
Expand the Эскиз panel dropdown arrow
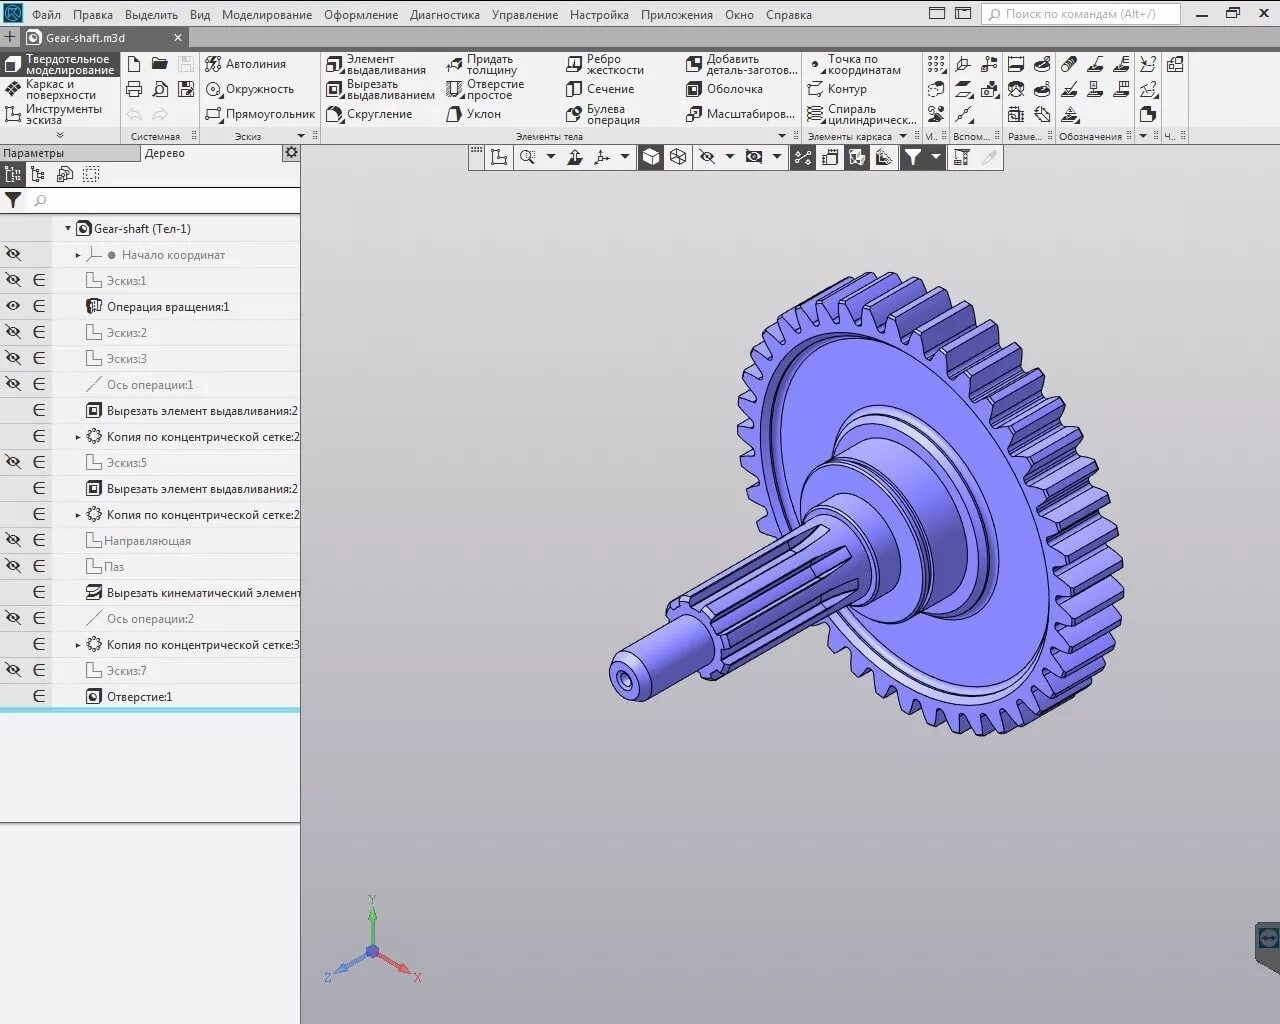301,136
